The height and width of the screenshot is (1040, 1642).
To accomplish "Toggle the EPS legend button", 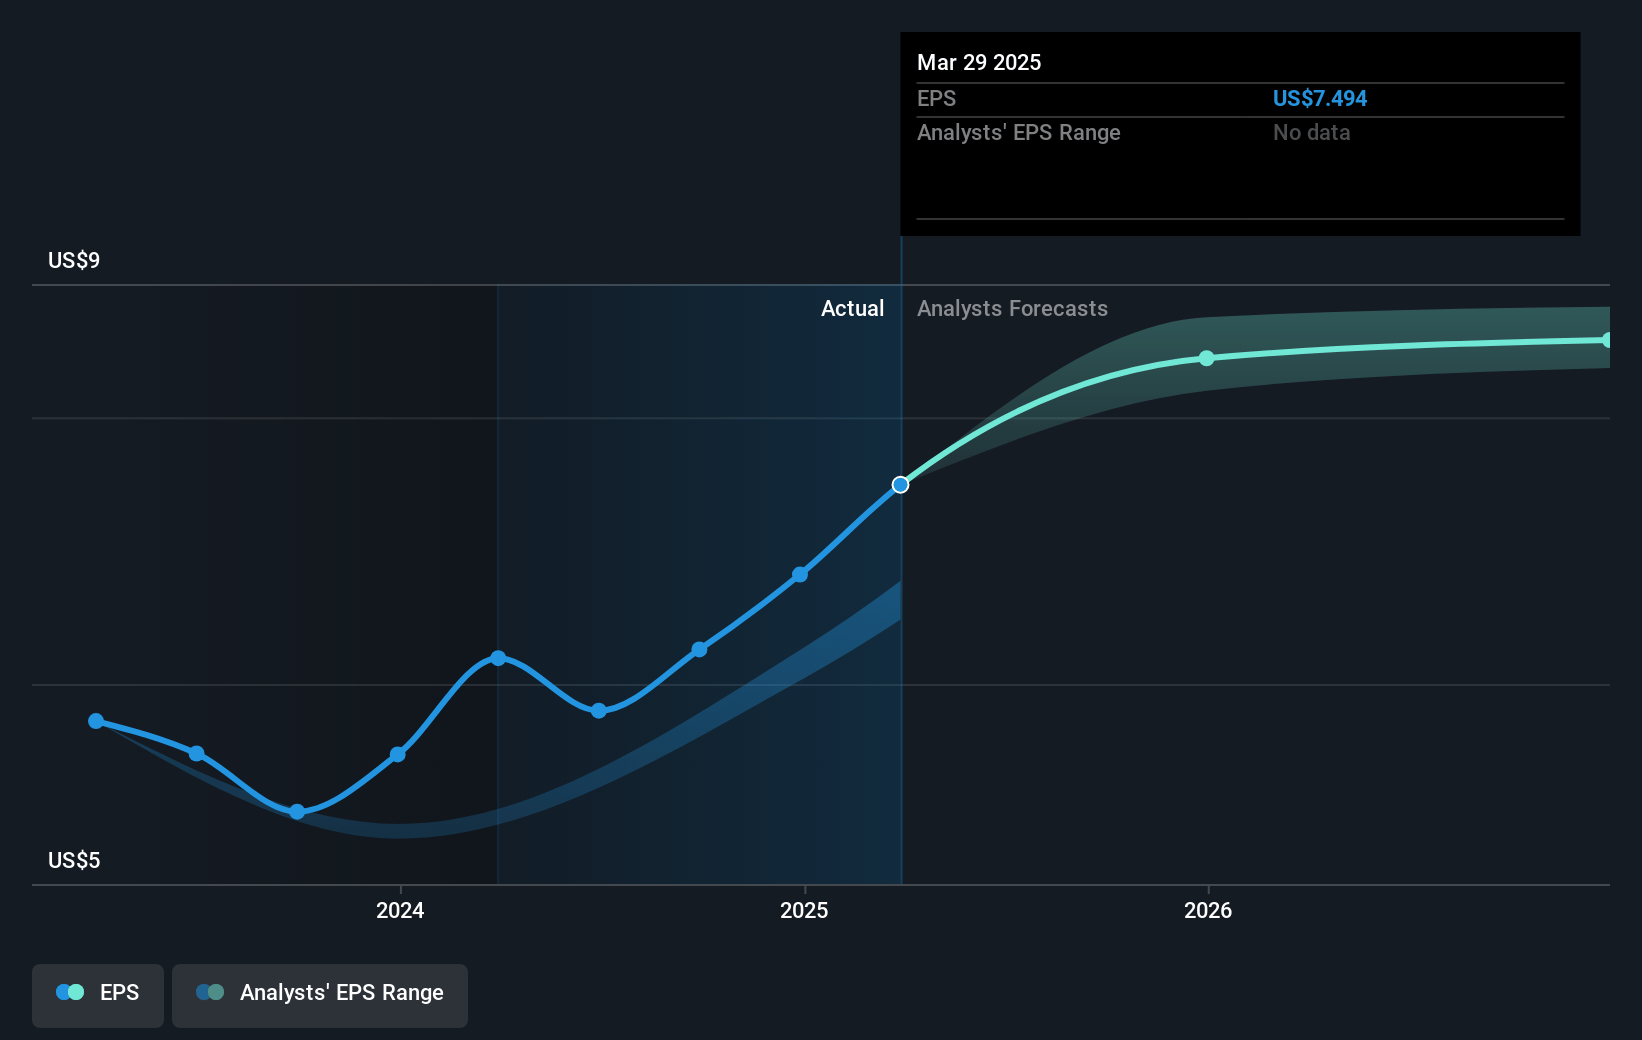I will (98, 995).
